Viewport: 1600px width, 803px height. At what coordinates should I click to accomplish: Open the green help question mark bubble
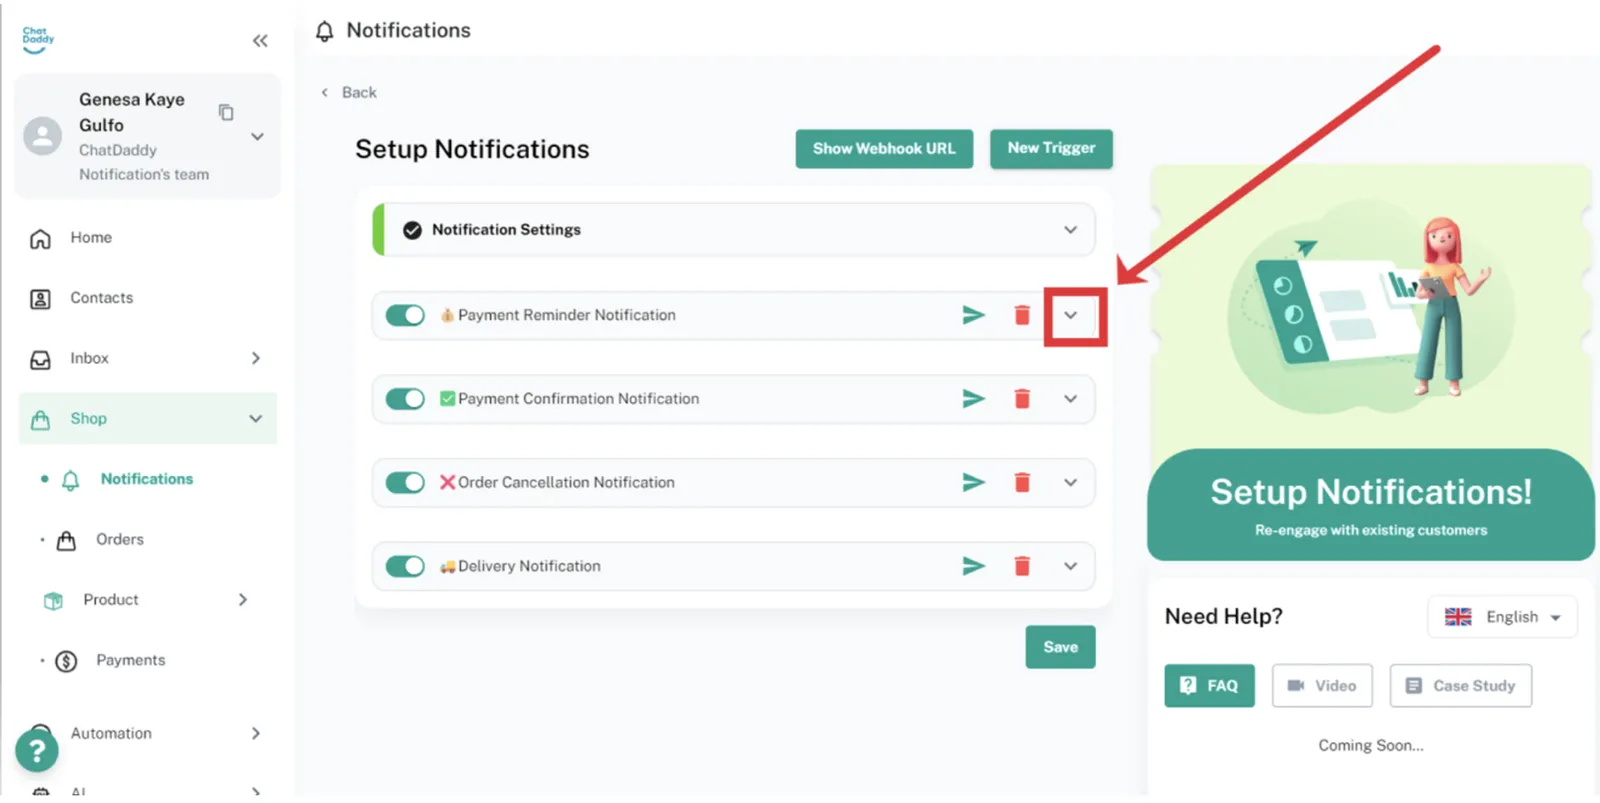(37, 750)
